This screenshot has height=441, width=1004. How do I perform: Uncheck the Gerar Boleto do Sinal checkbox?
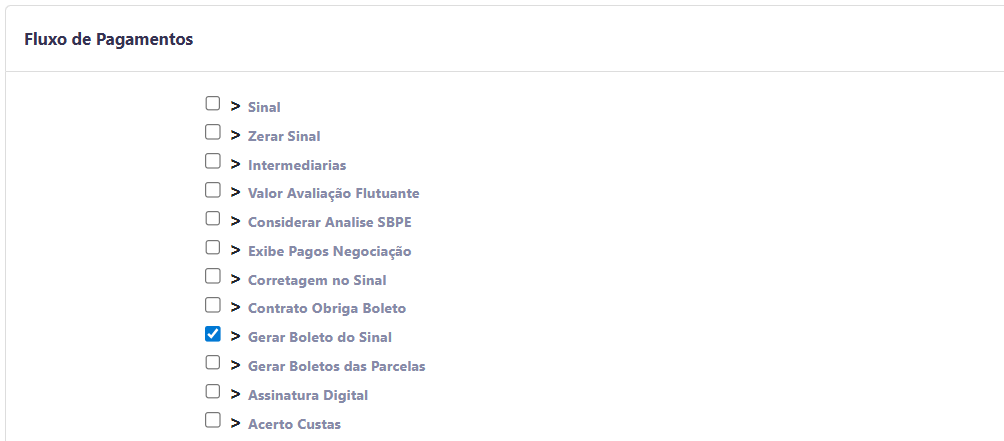pos(212,334)
